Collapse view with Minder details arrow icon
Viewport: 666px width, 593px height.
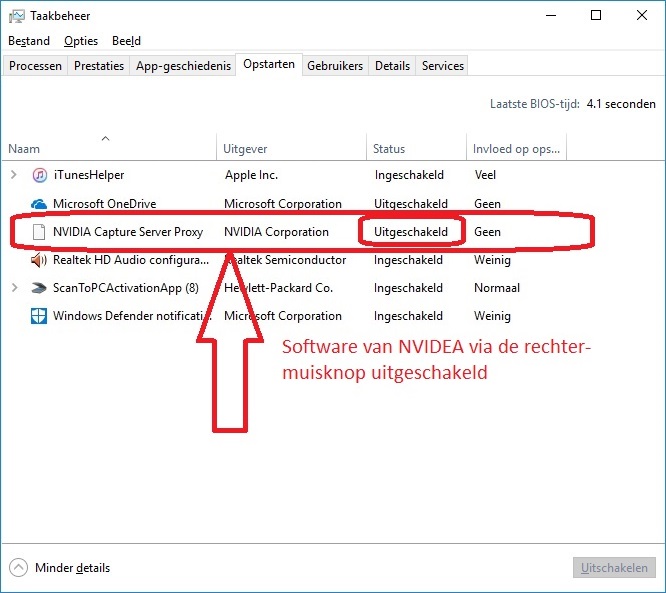[18, 568]
